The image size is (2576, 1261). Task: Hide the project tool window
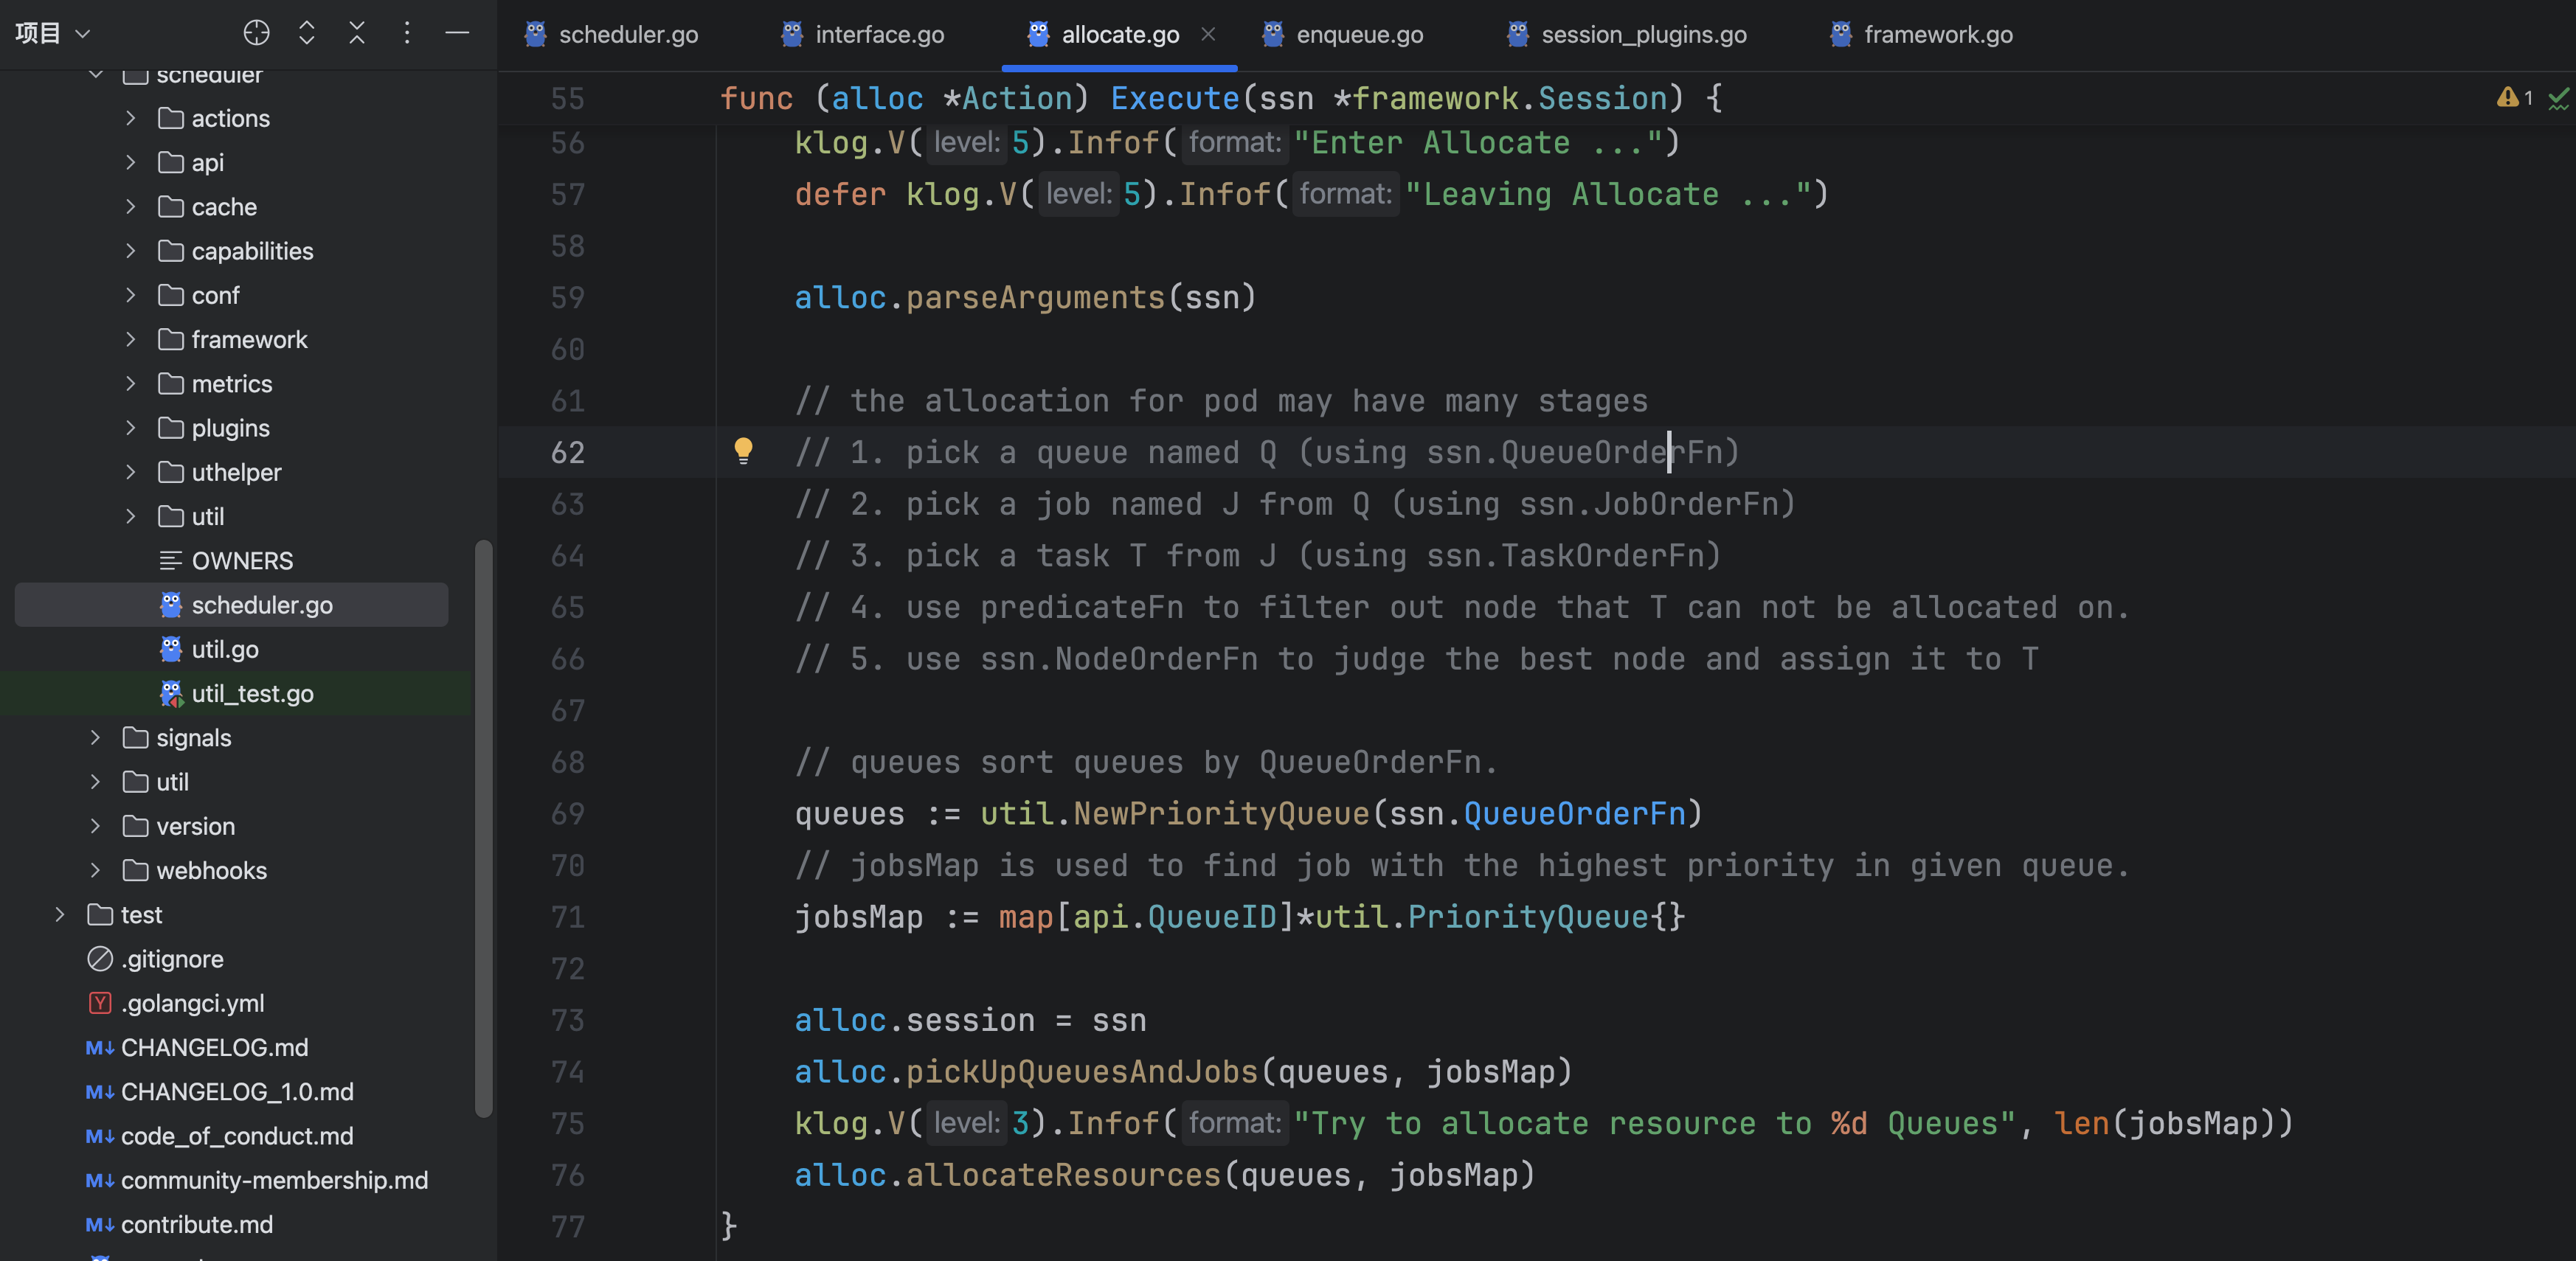[457, 33]
